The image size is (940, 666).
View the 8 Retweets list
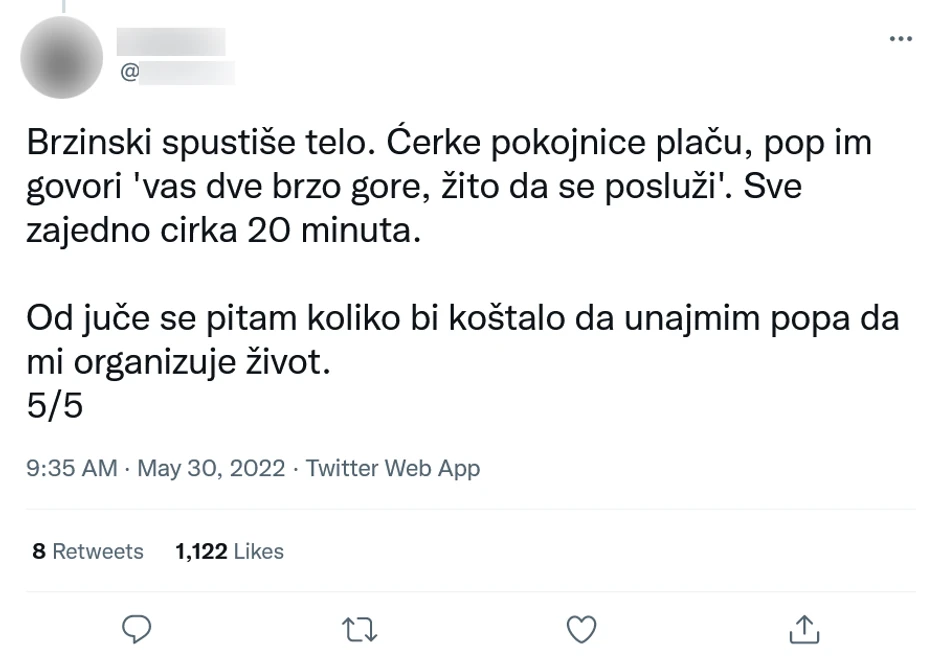(x=88, y=551)
